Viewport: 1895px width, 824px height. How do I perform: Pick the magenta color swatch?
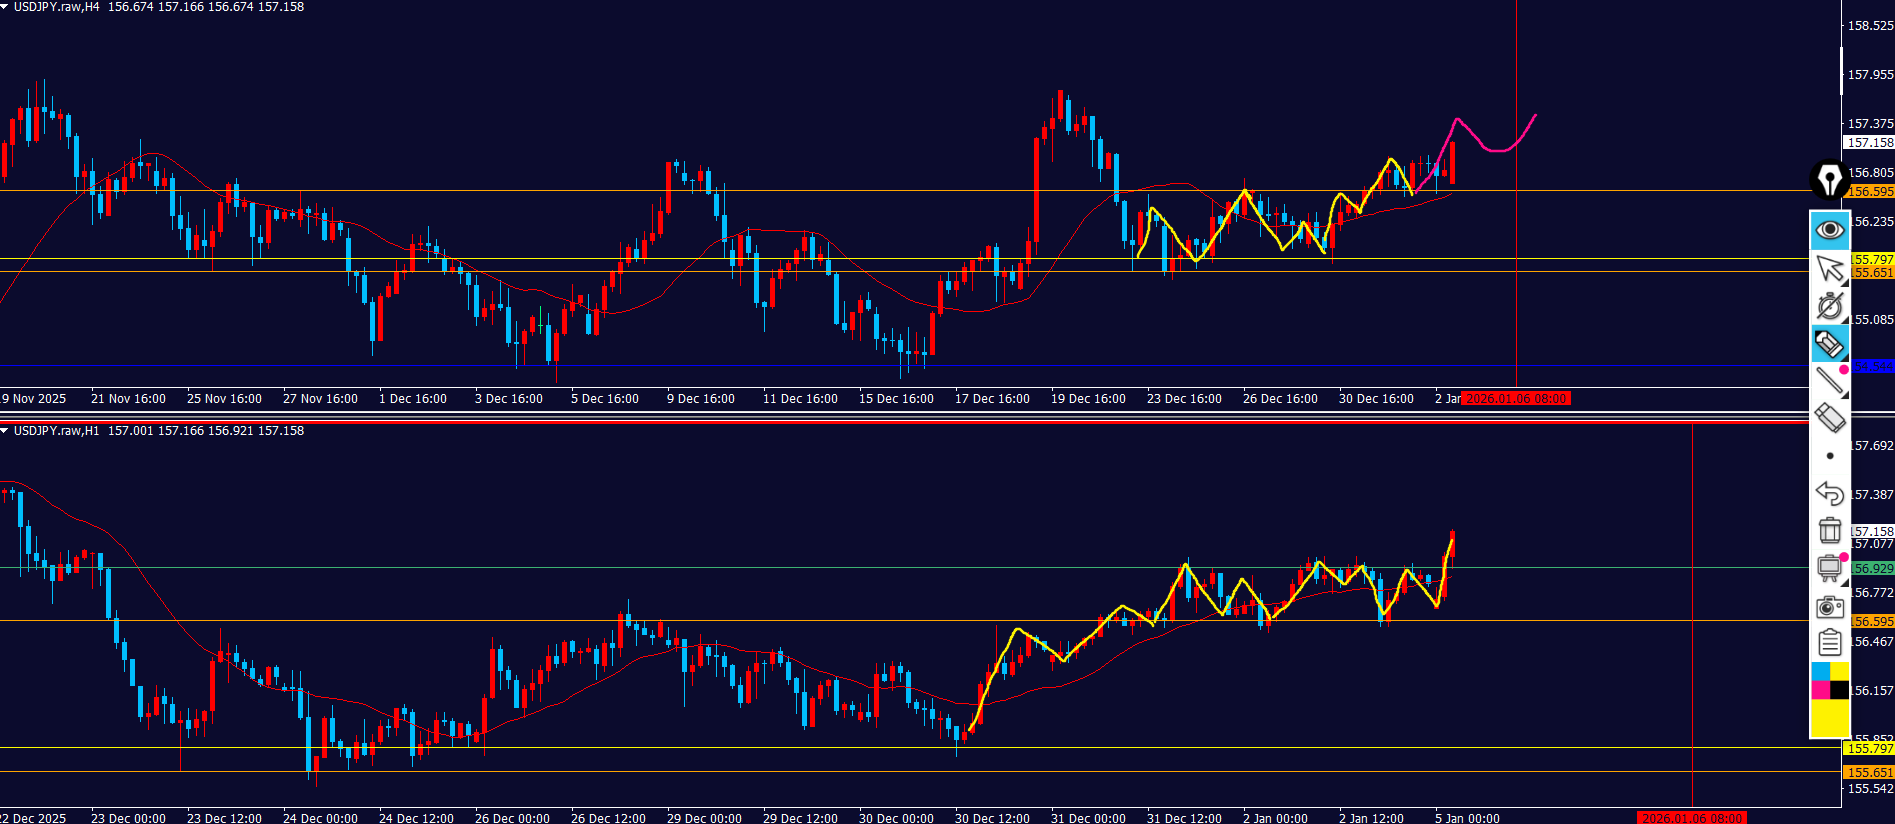click(x=1820, y=690)
